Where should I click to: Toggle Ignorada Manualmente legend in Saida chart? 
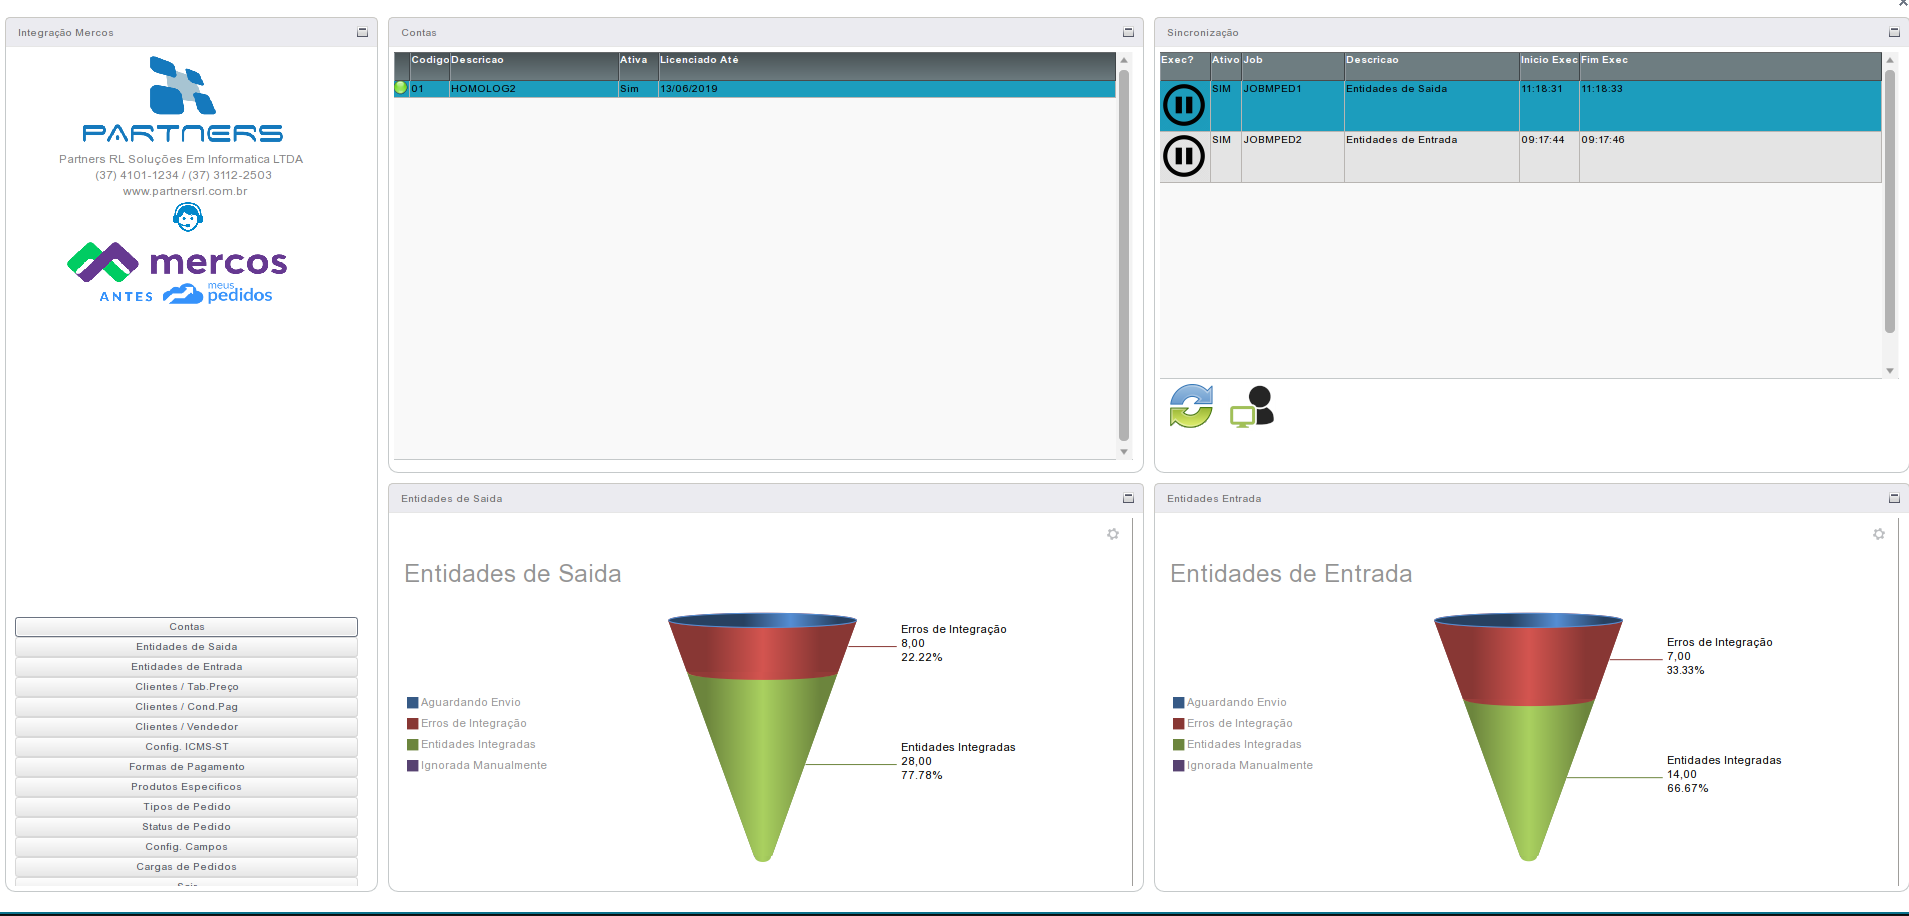tap(482, 765)
